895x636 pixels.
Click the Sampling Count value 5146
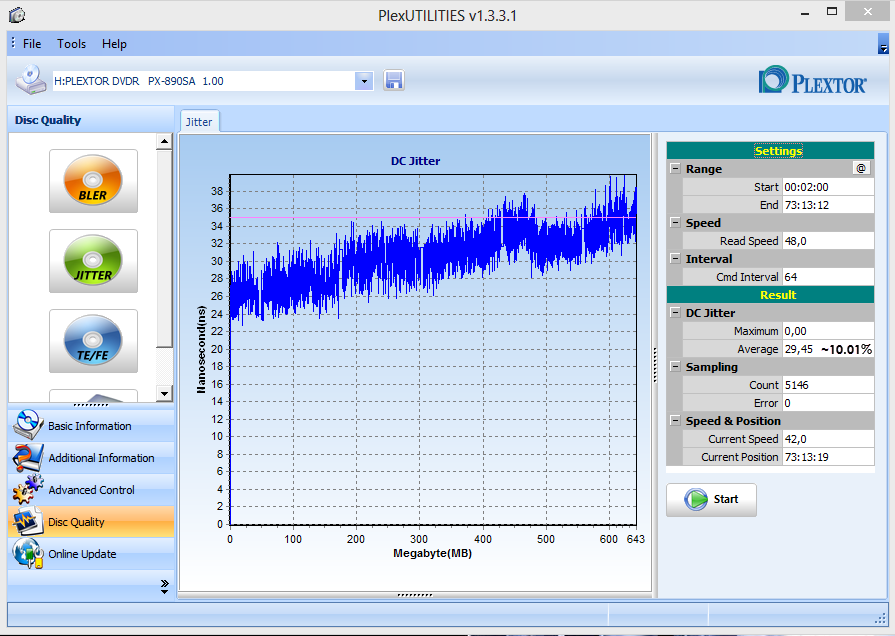(828, 385)
